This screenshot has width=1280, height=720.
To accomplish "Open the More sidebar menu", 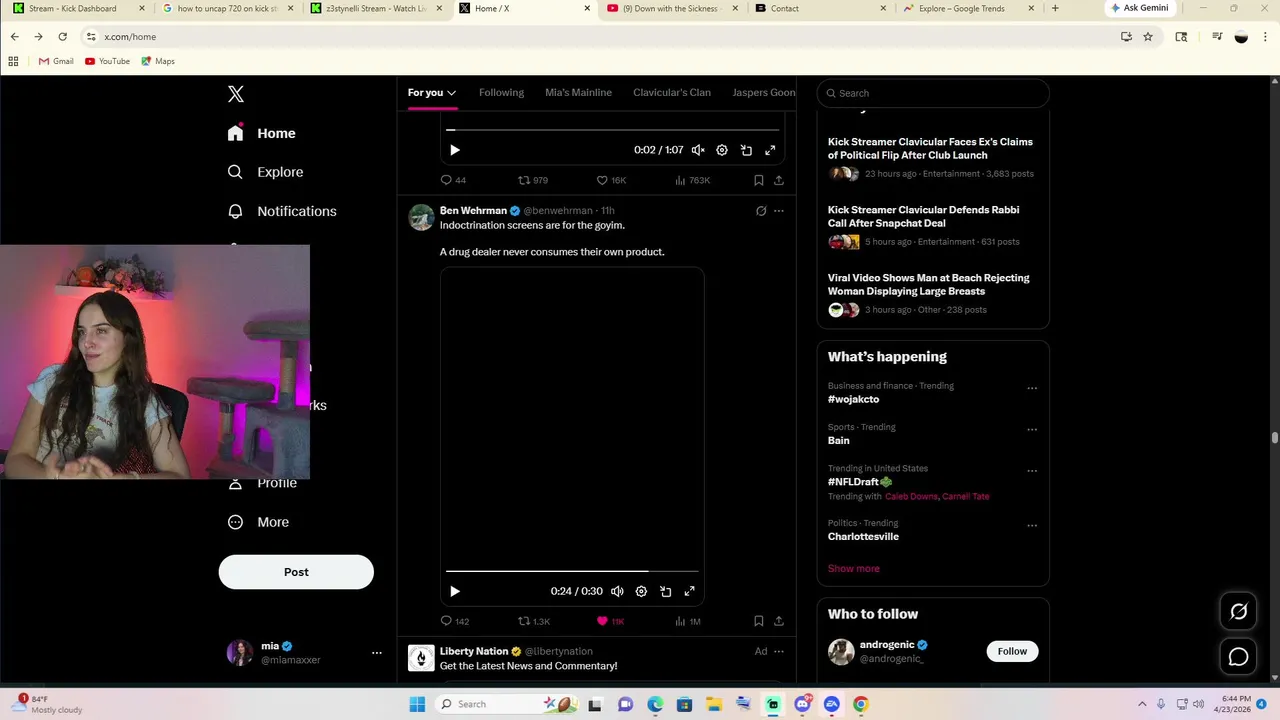I will coord(258,522).
